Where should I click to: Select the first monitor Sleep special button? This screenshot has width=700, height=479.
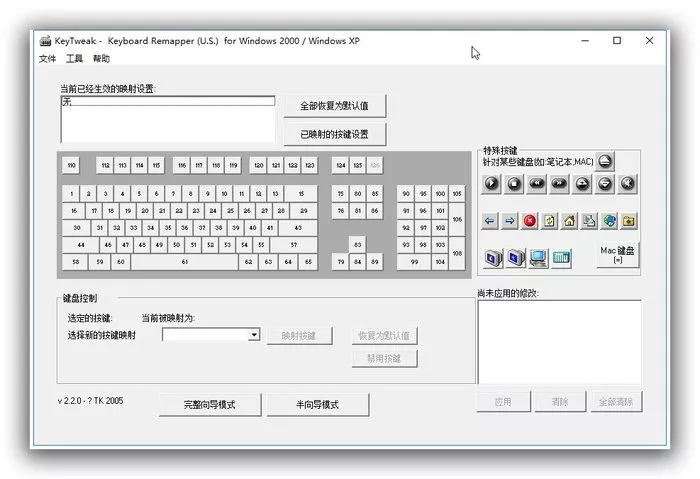click(493, 258)
